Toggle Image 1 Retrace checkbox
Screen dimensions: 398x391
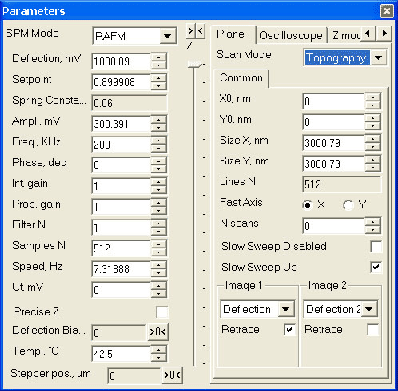290,329
